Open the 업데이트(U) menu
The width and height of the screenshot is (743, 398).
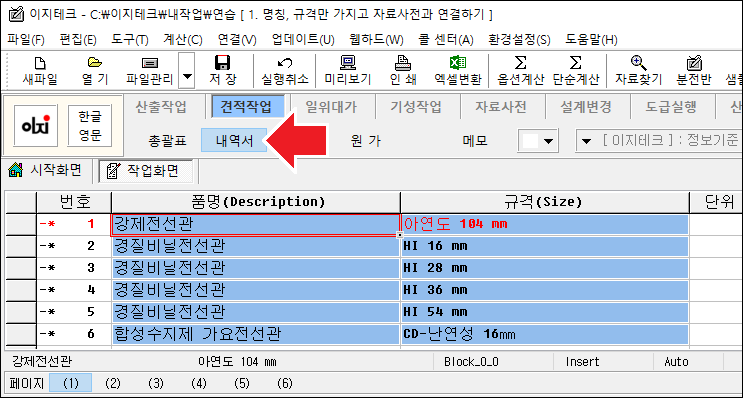pyautogui.click(x=303, y=40)
